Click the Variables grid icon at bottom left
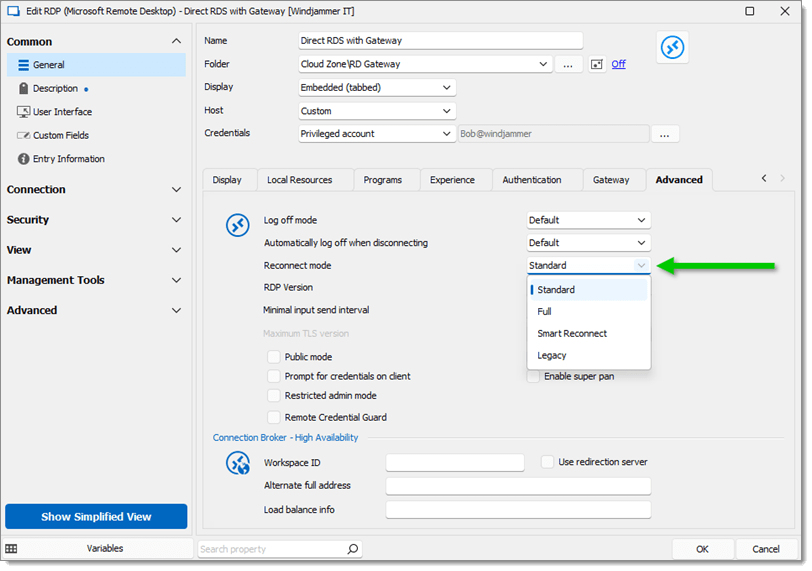This screenshot has height=571, width=812. [x=11, y=549]
